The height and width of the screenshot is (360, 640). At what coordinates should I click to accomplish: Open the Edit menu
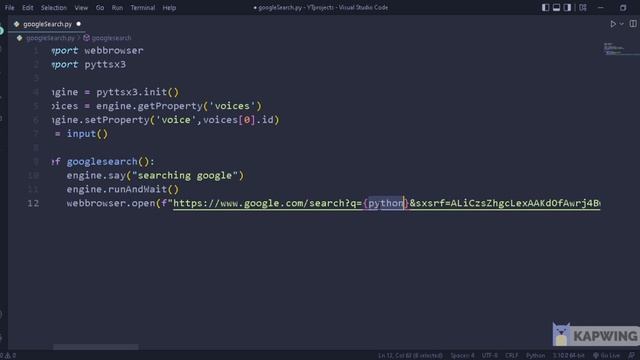28,7
